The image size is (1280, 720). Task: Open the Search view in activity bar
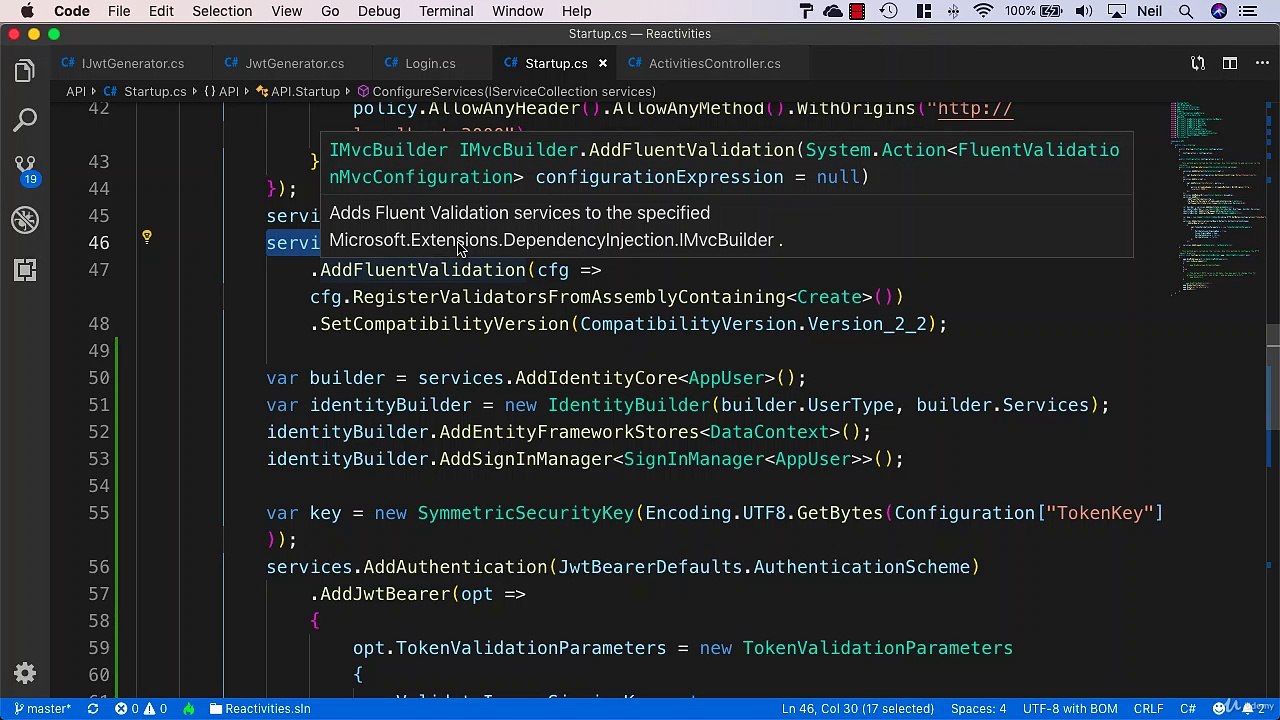[x=25, y=120]
